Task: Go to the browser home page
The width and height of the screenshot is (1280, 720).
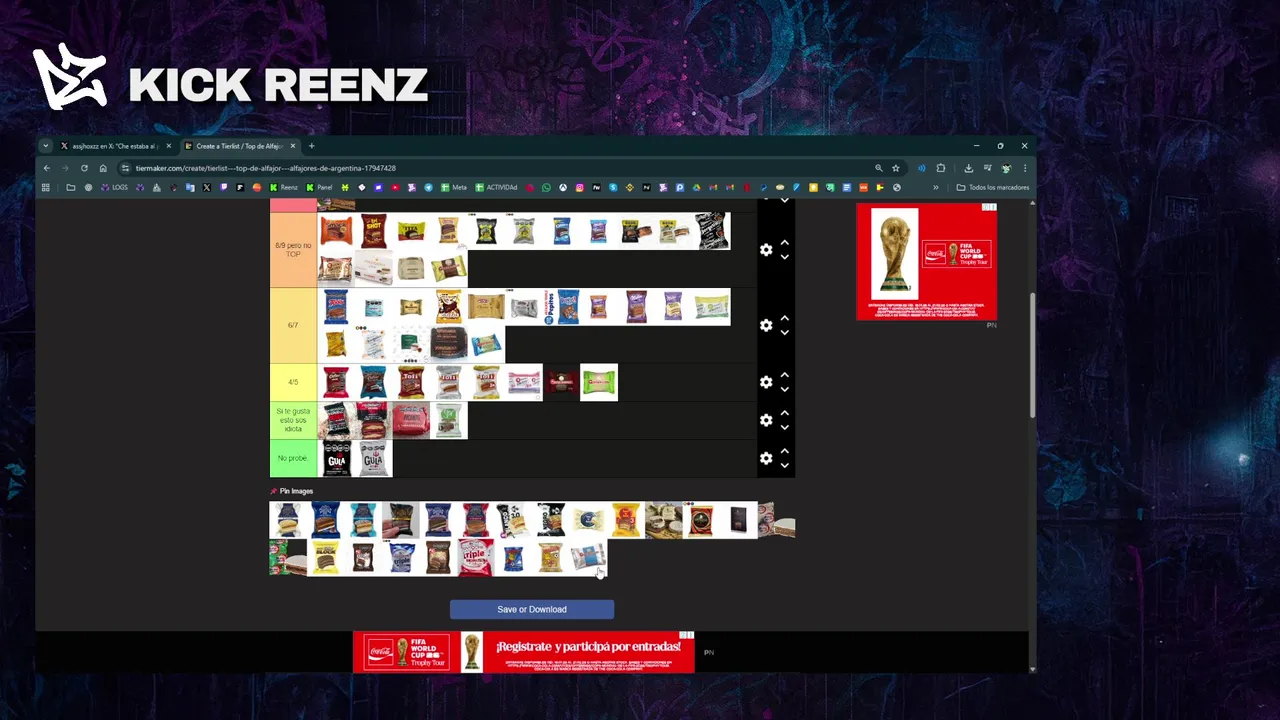Action: coord(103,168)
